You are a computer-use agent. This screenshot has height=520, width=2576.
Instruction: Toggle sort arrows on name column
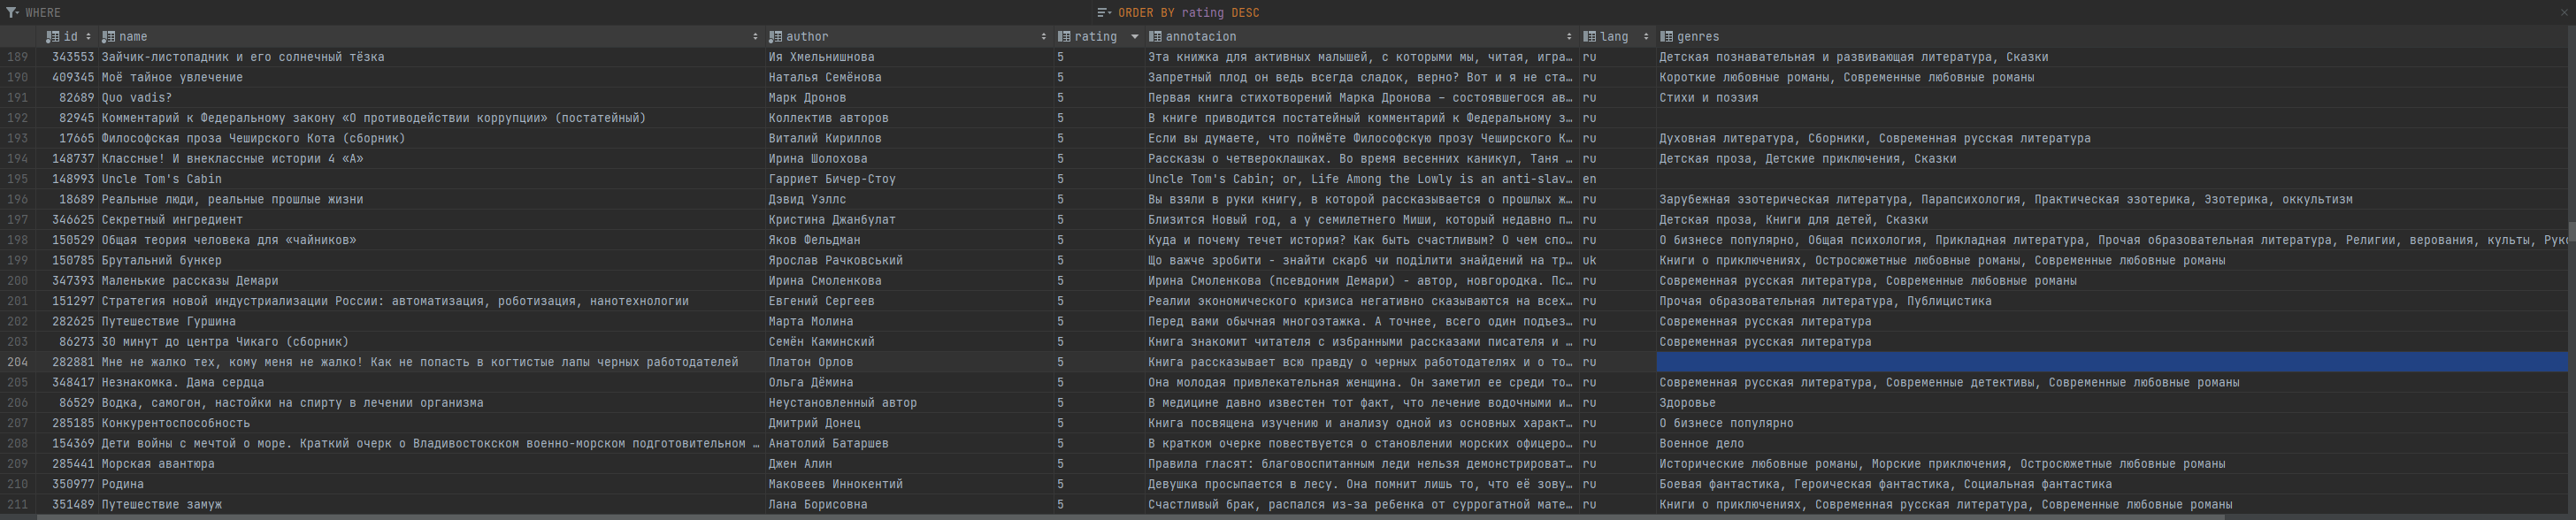(x=755, y=37)
